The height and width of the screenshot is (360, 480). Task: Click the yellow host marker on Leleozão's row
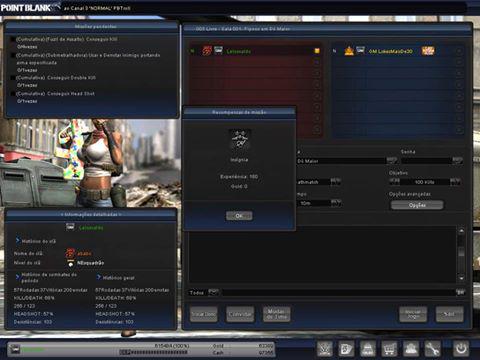coord(317,51)
